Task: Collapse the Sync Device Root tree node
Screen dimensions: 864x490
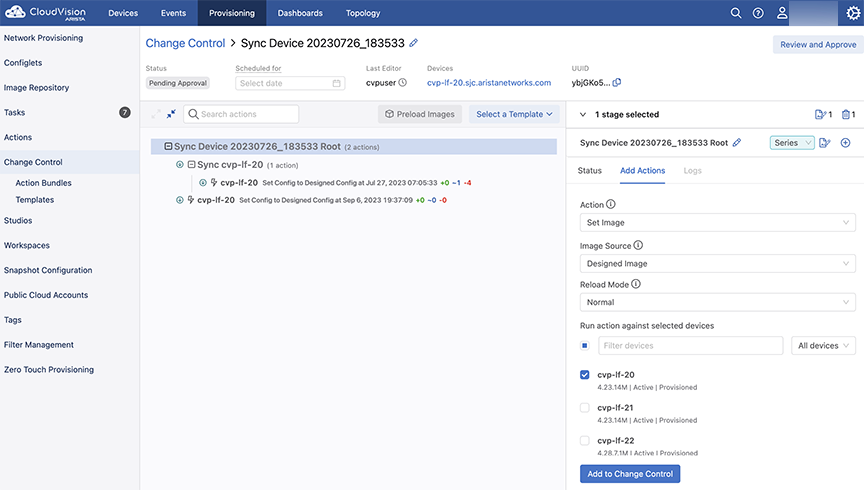Action: pyautogui.click(x=168, y=146)
